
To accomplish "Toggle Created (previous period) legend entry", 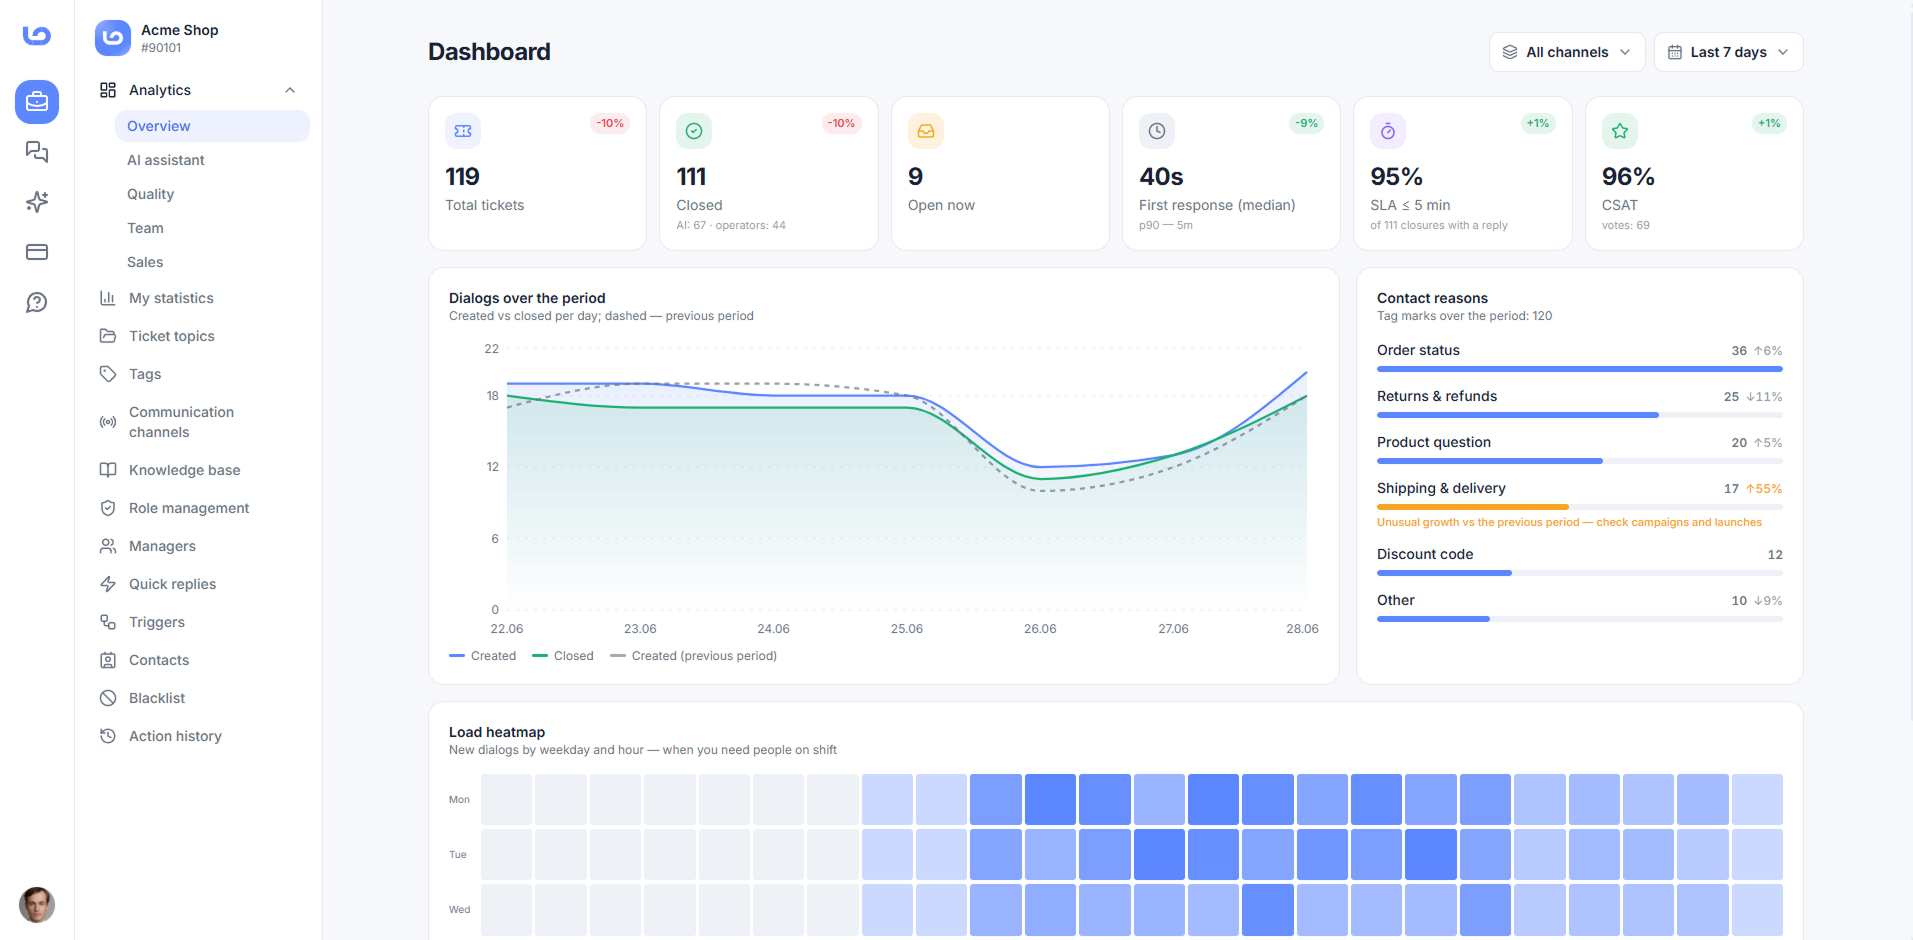I will click(693, 656).
